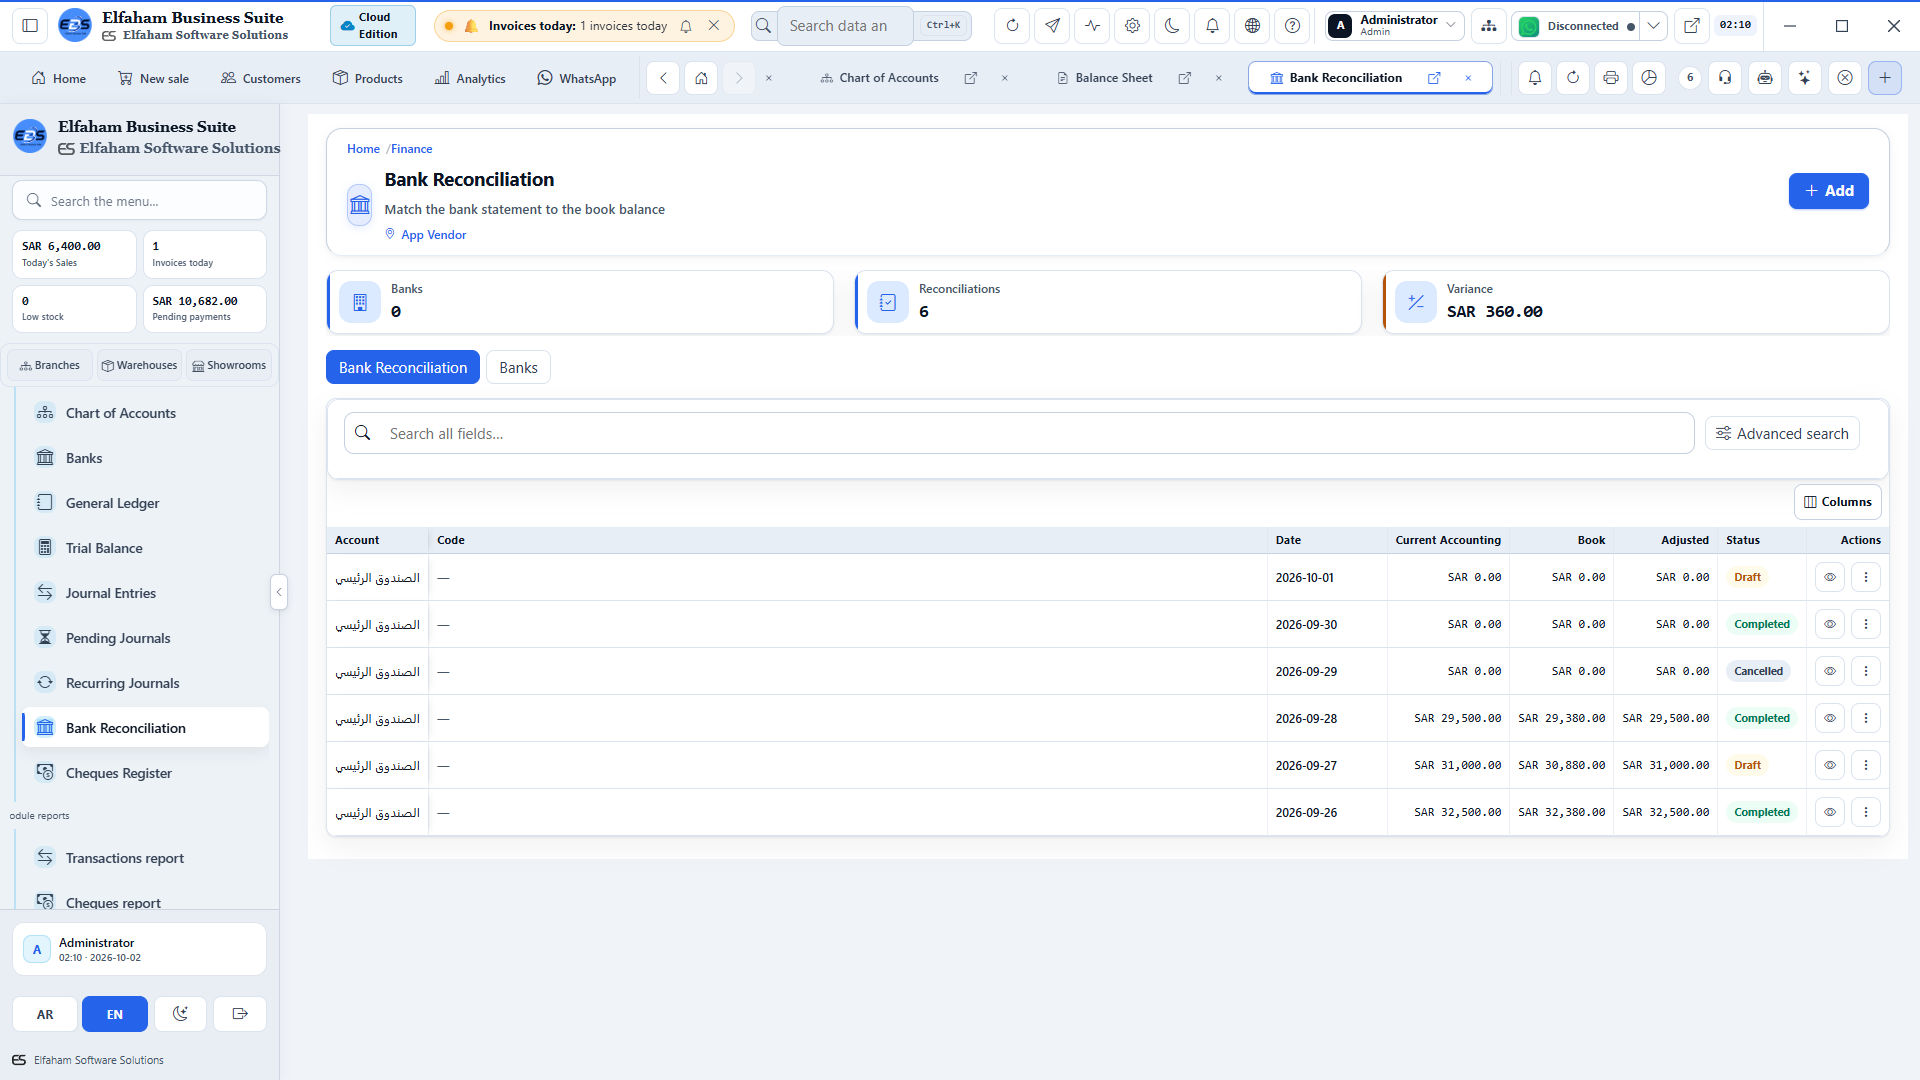The image size is (1920, 1080).
Task: Collapse sidebar with the chevron handle
Action: pos(279,592)
